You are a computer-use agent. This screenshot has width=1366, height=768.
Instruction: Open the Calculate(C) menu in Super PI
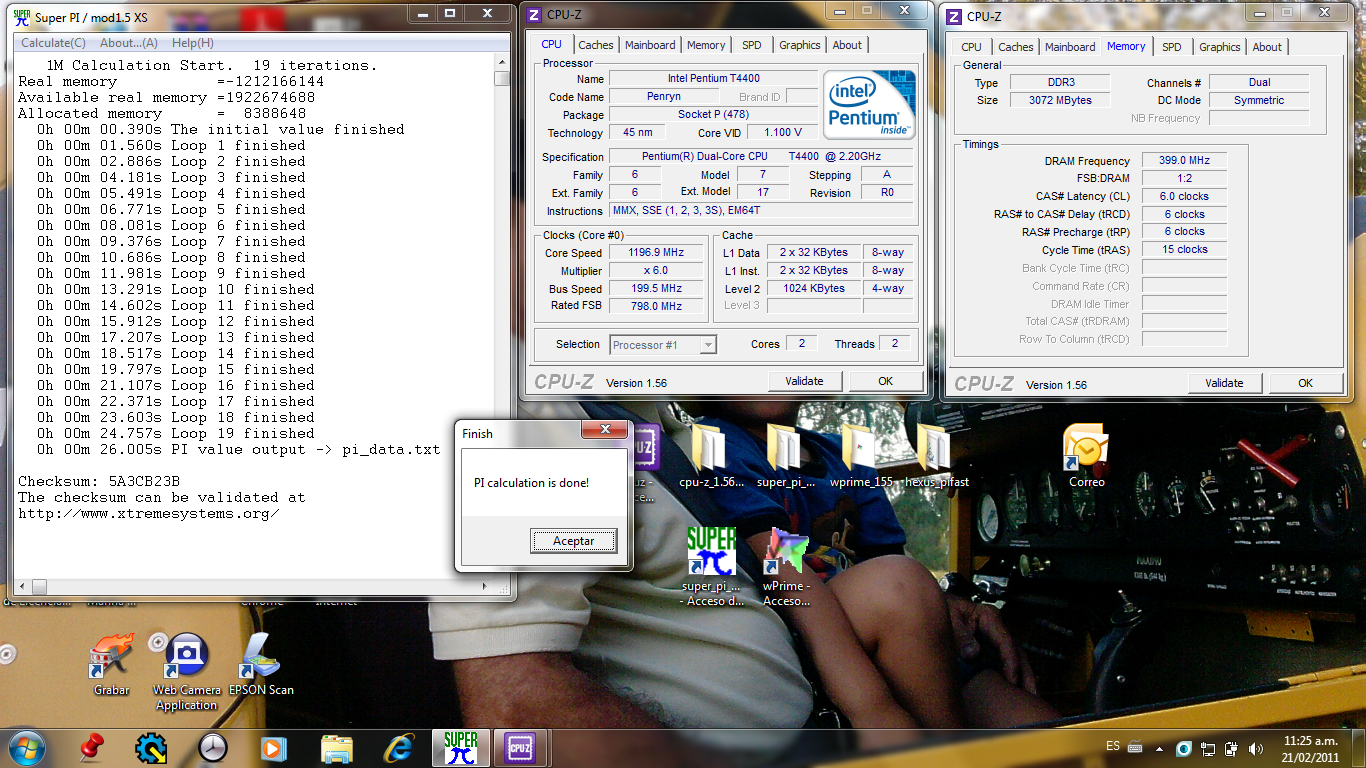53,43
